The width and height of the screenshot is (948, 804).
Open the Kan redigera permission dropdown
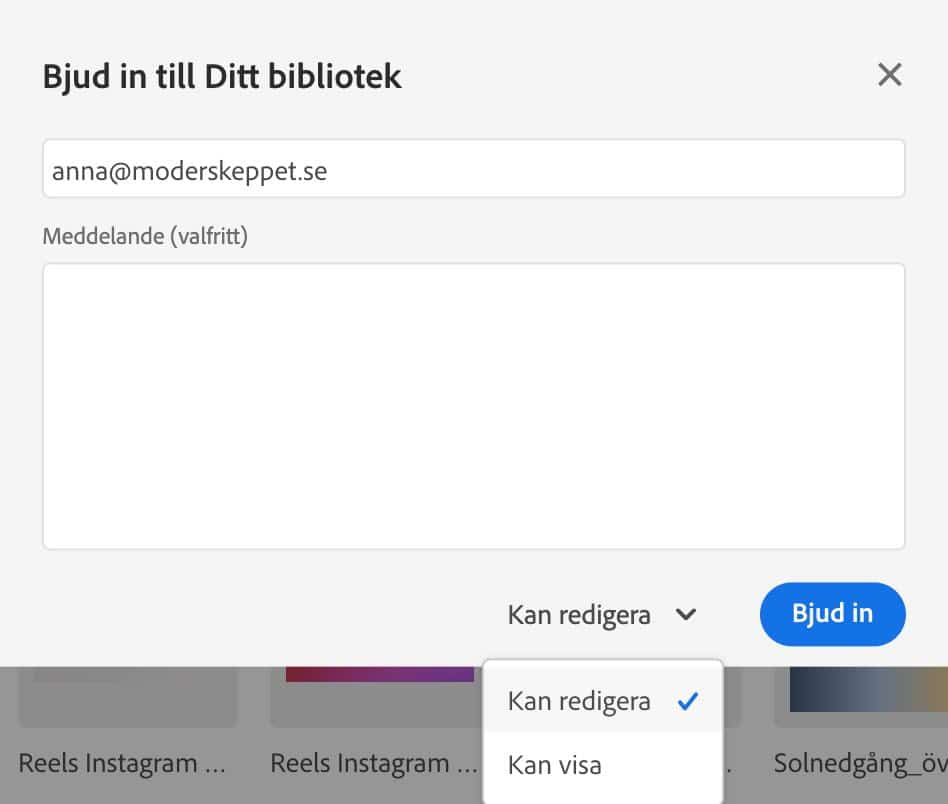pos(602,615)
